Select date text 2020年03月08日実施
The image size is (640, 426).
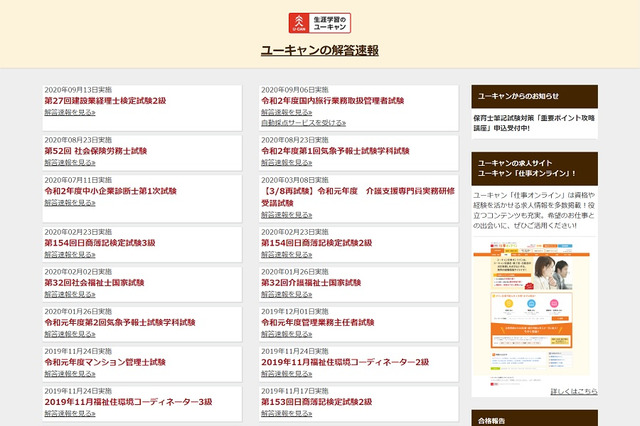(x=295, y=180)
